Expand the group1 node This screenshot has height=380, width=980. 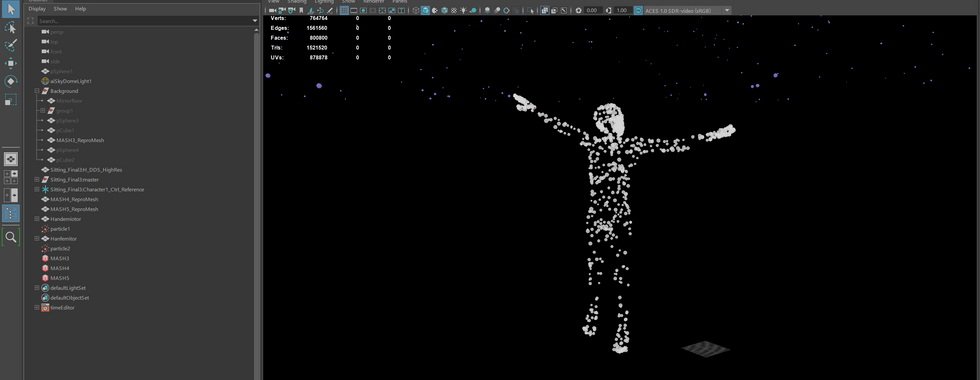click(42, 111)
